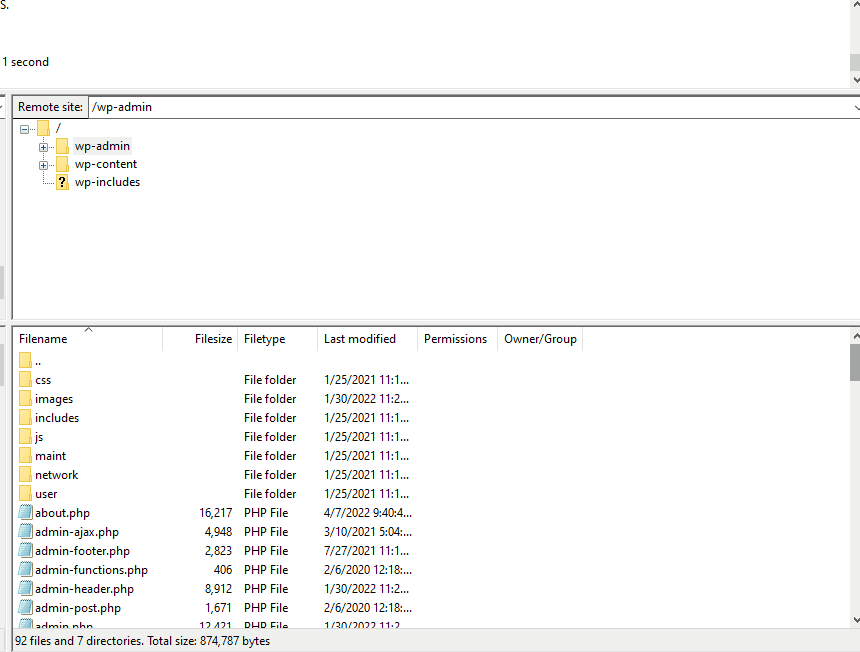Sort files by Filetype column
Image resolution: width=860 pixels, height=652 pixels.
pos(278,339)
